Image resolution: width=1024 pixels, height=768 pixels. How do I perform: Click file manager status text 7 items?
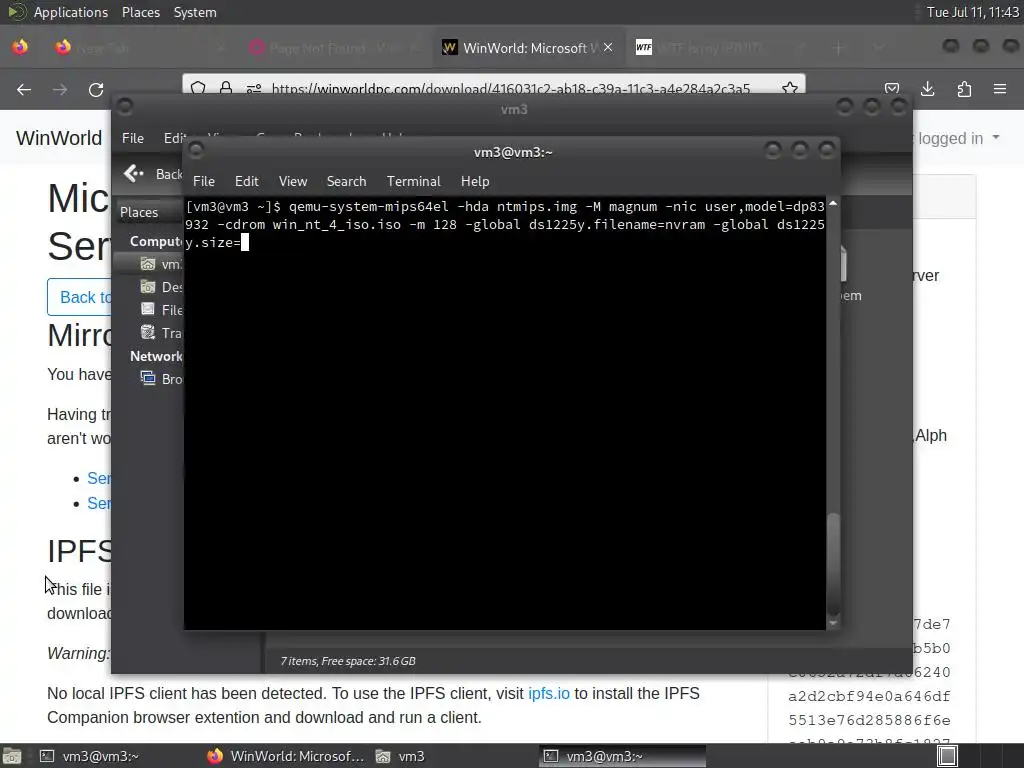(347, 661)
